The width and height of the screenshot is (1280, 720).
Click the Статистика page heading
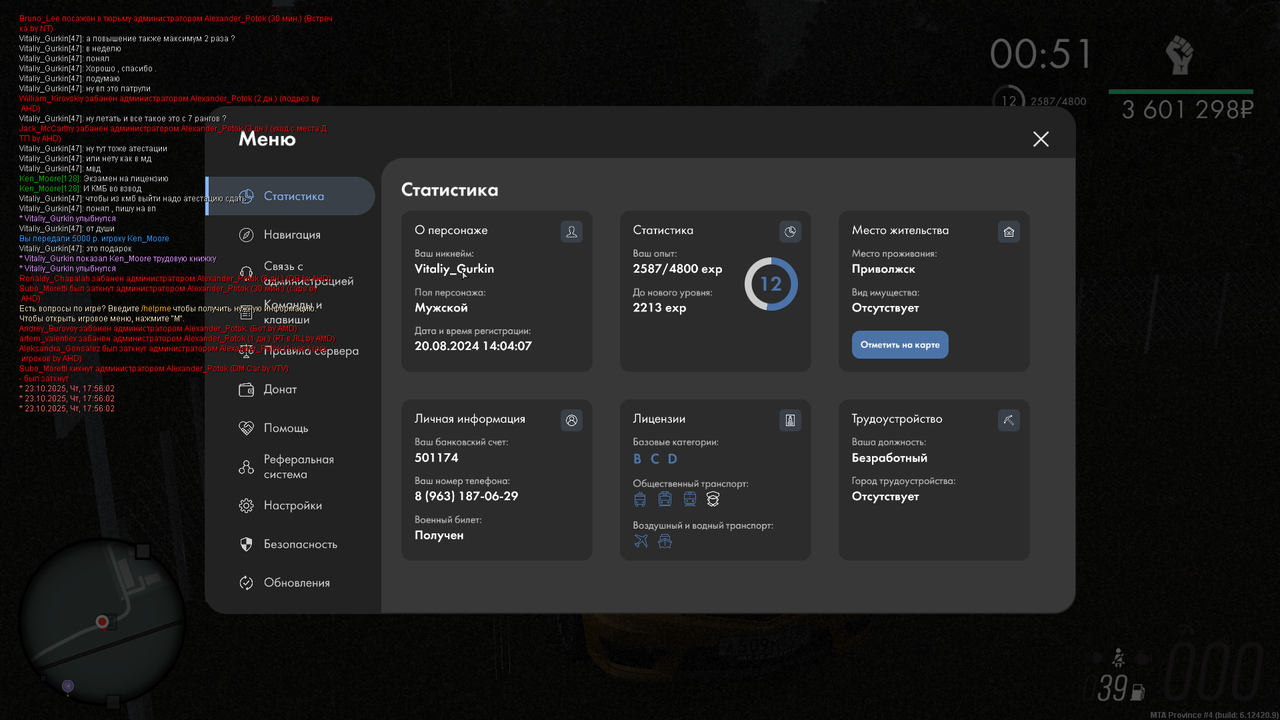pos(449,190)
